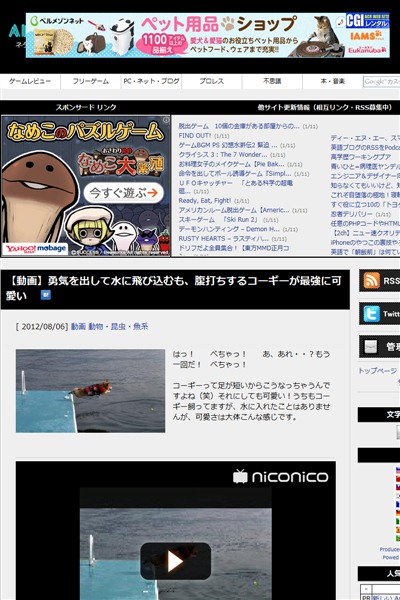Screen dimensions: 400x600
Task: Click the pet supplies shop banner ad
Action: [x=208, y=36]
